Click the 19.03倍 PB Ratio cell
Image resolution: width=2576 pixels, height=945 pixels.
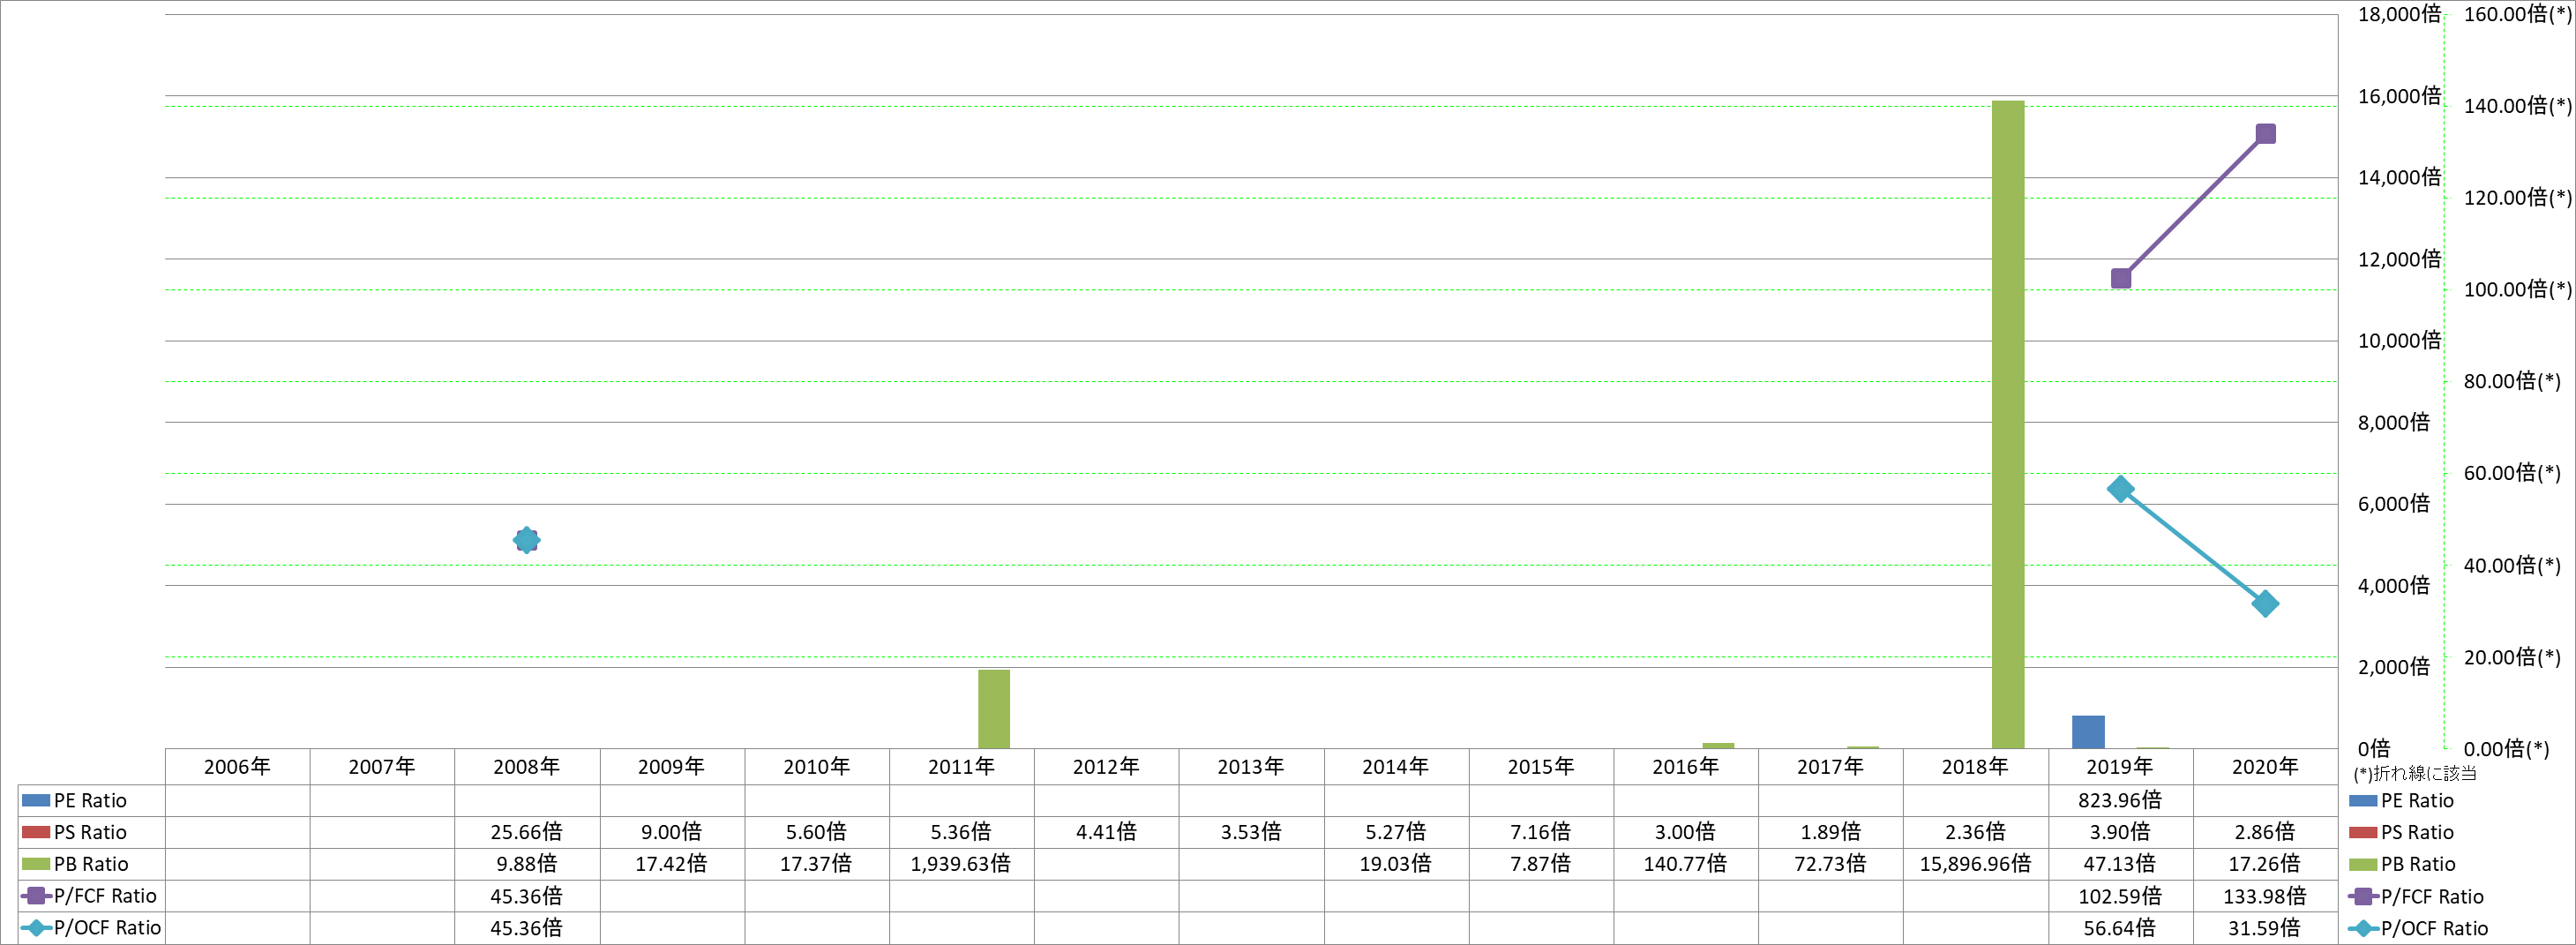coord(1396,863)
